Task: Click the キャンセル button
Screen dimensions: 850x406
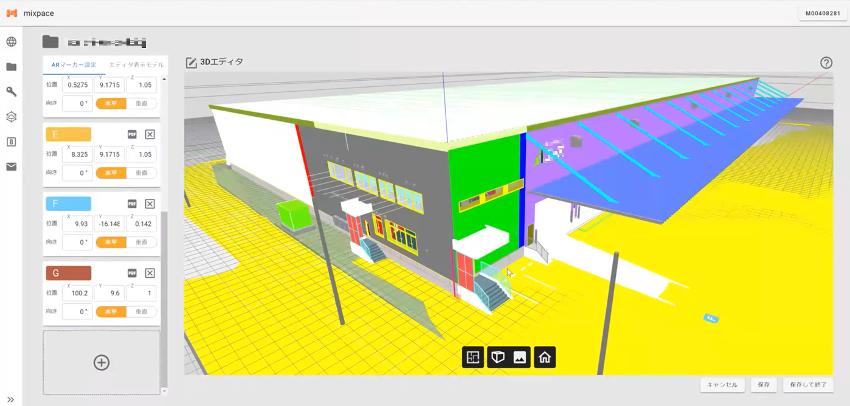Action: coord(722,384)
